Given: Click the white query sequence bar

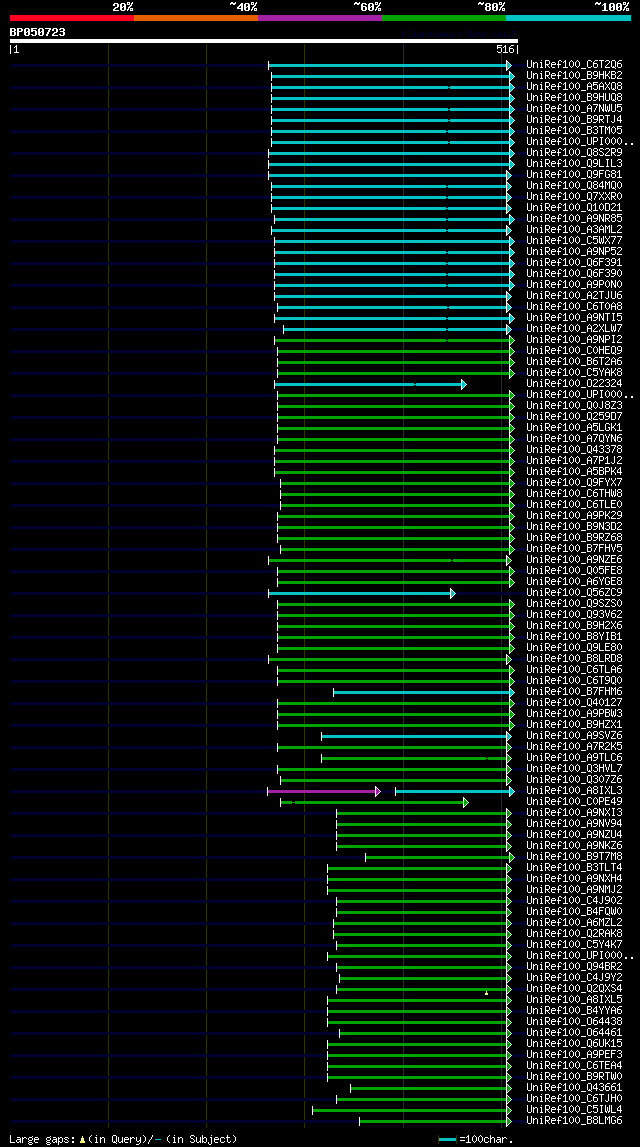Looking at the screenshot, I should (263, 42).
